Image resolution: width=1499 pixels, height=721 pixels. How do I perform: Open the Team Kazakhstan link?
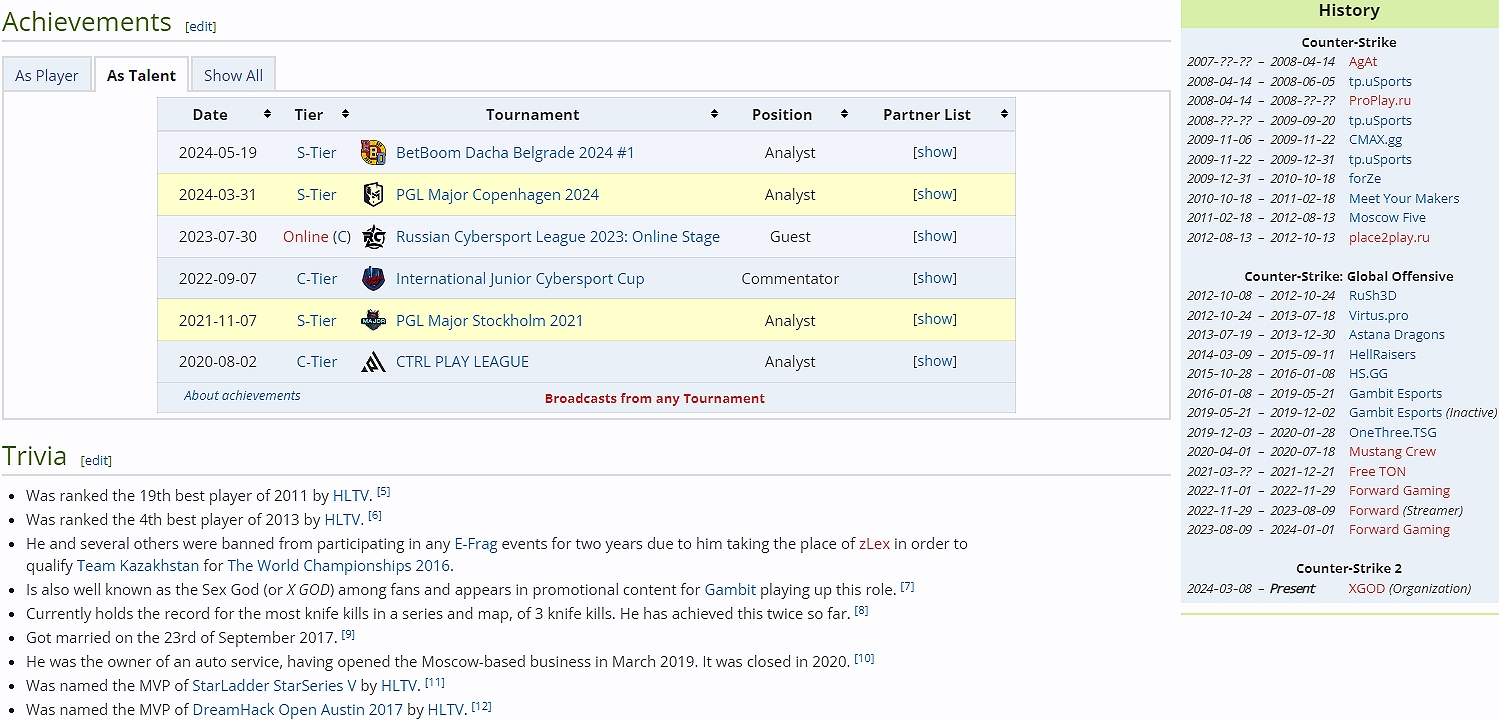tap(138, 566)
